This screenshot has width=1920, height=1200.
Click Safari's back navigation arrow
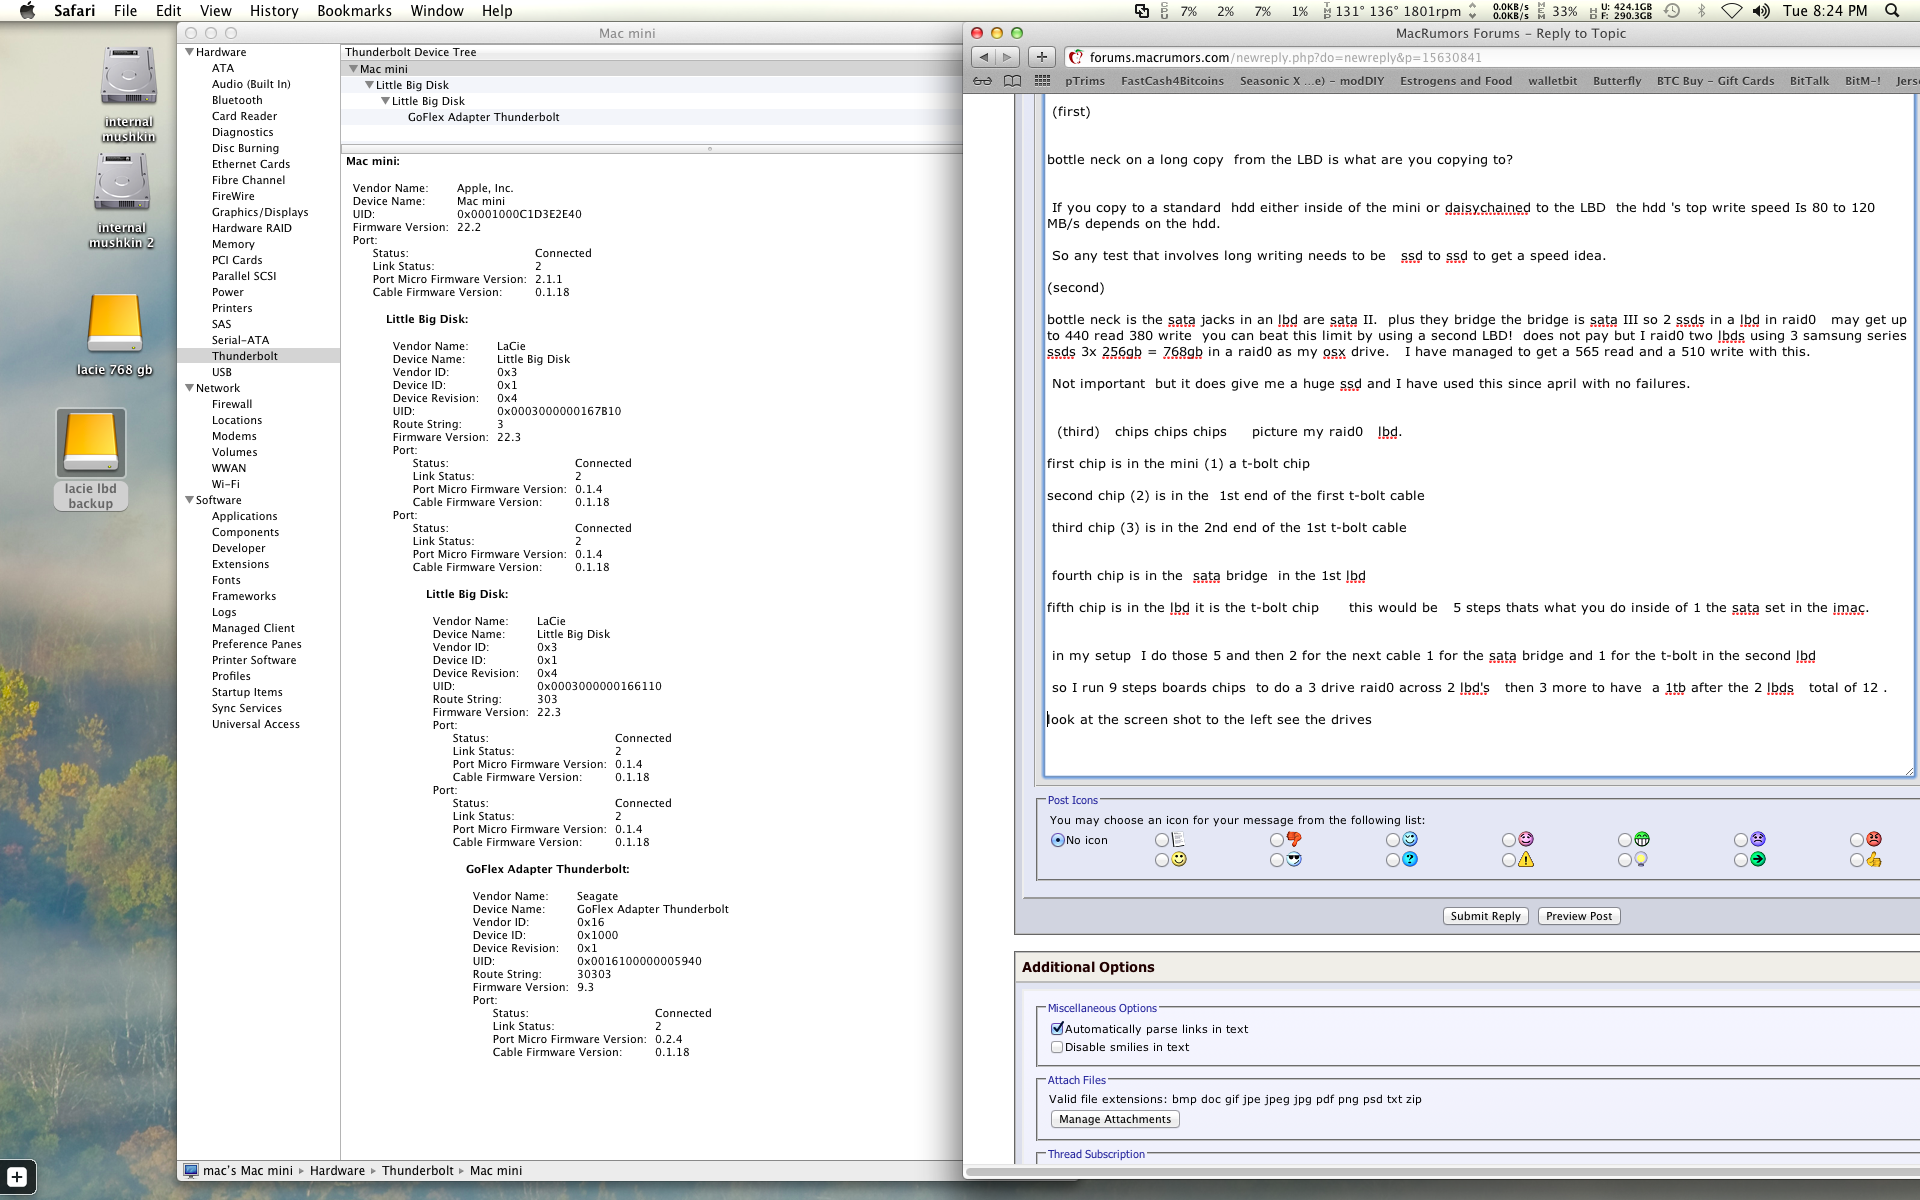pyautogui.click(x=984, y=57)
